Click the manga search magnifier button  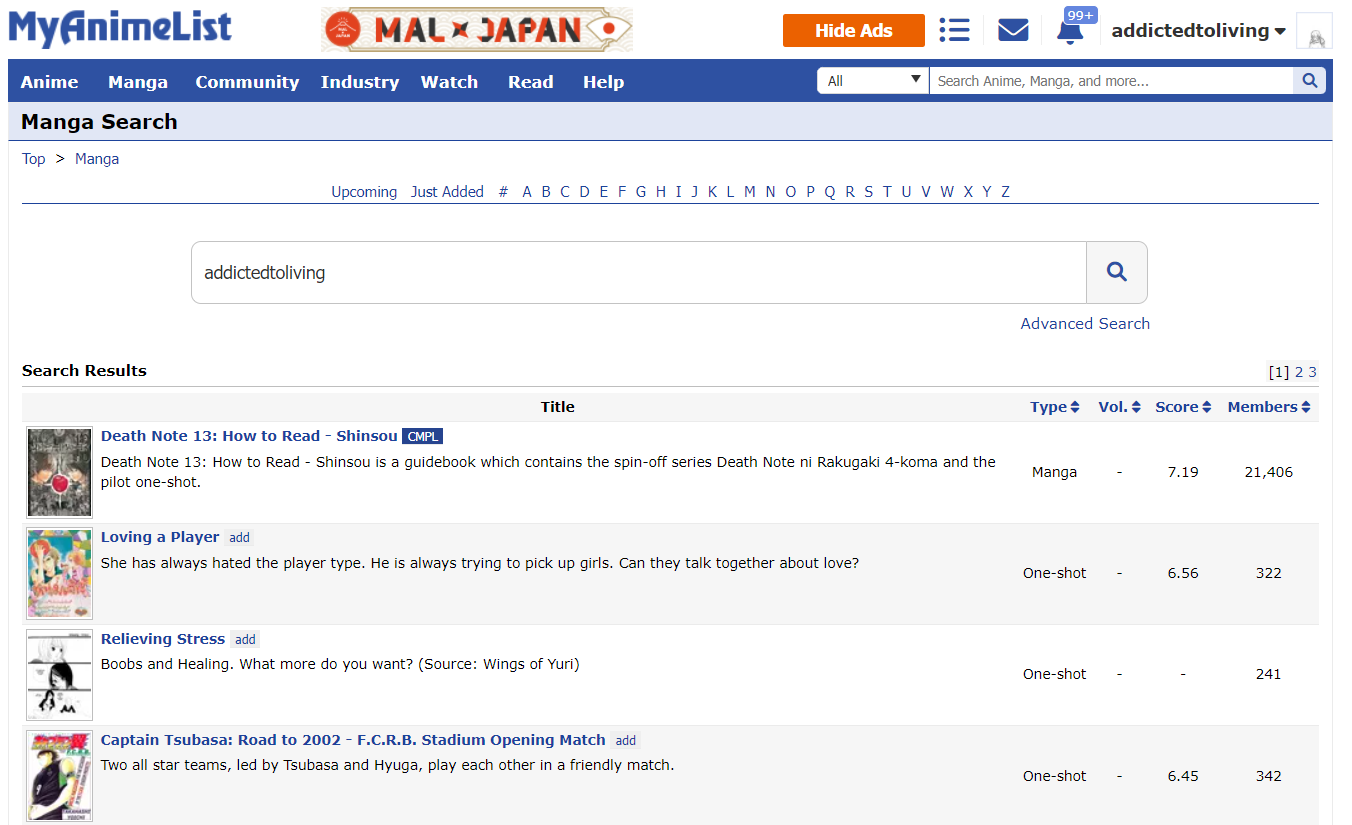[1116, 272]
